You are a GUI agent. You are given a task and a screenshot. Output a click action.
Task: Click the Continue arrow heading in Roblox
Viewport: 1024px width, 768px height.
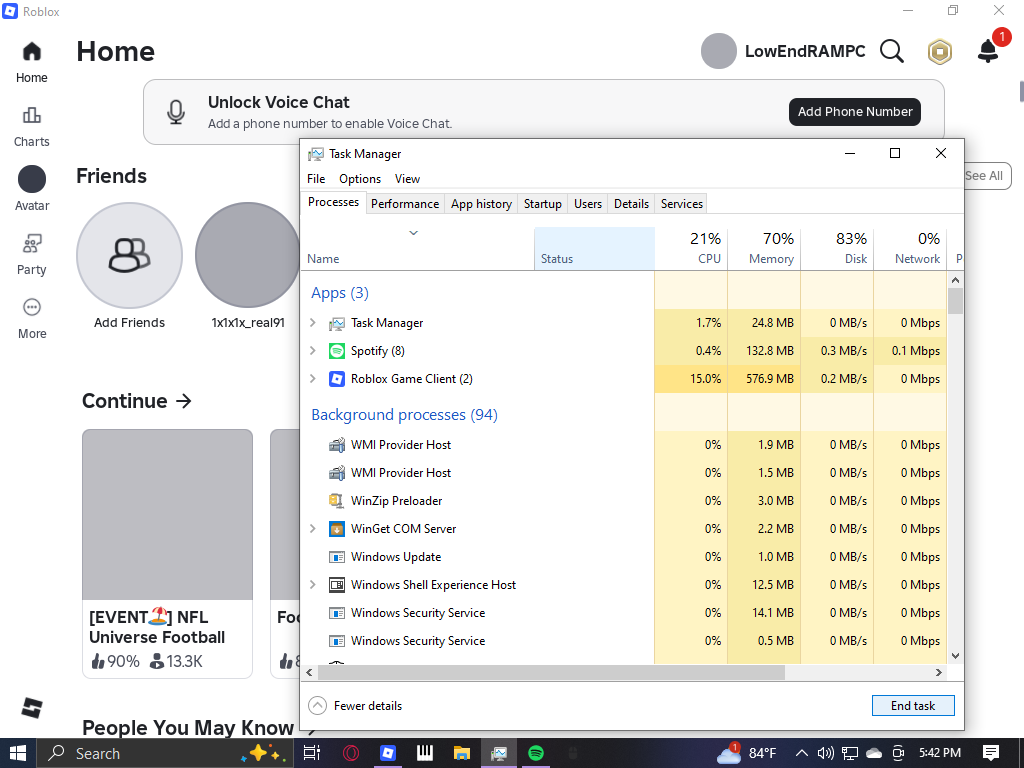coord(136,401)
